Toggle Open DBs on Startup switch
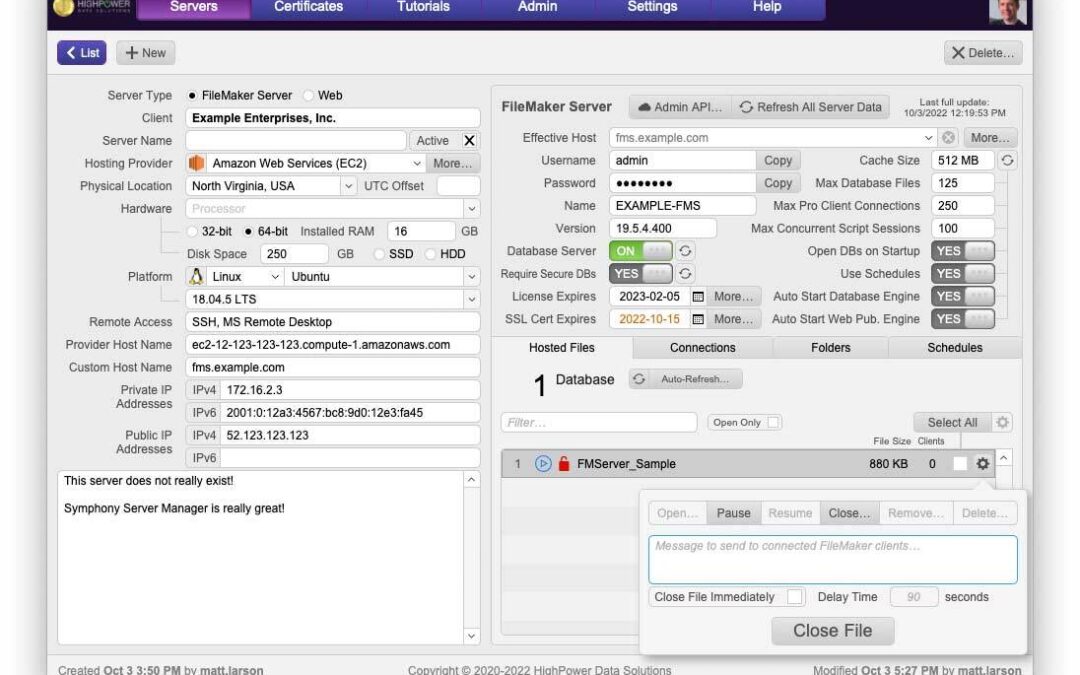This screenshot has height=675, width=1080. pos(963,251)
